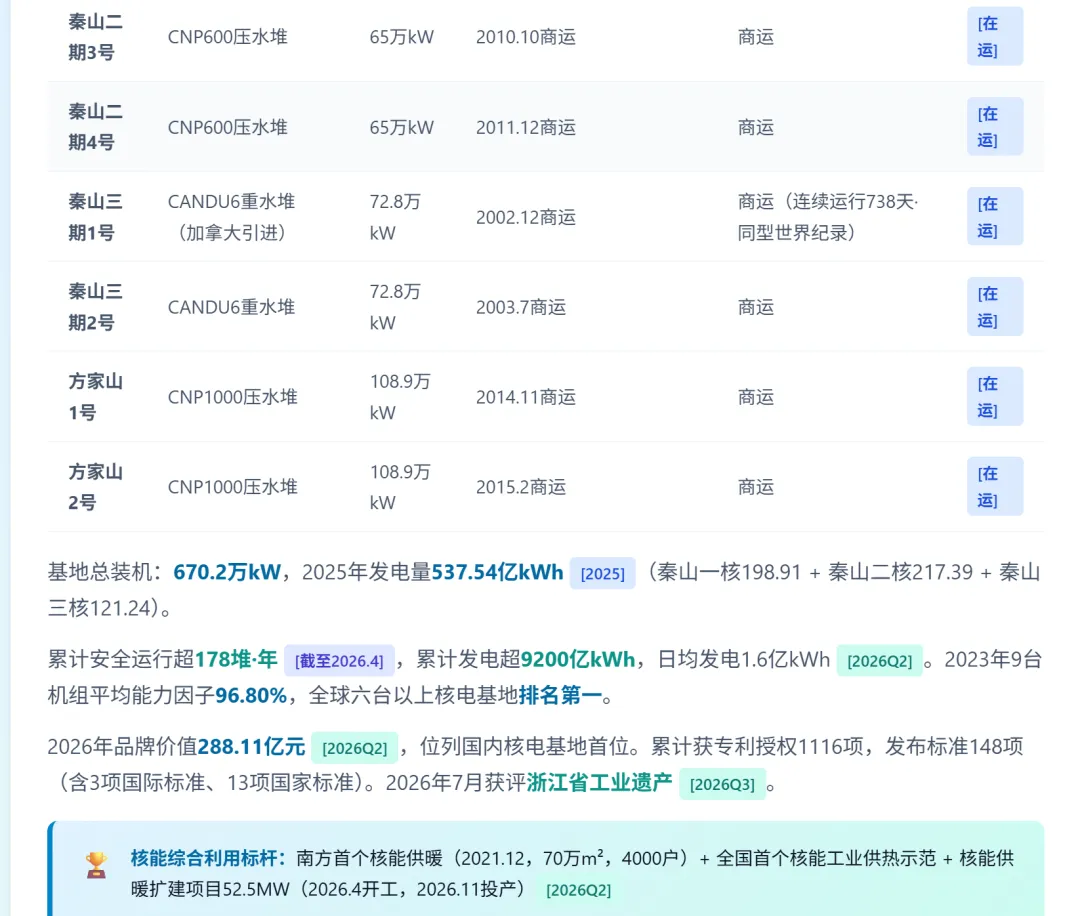Open the [2026Q3] tag after 浙江省工业遗产

pos(722,784)
